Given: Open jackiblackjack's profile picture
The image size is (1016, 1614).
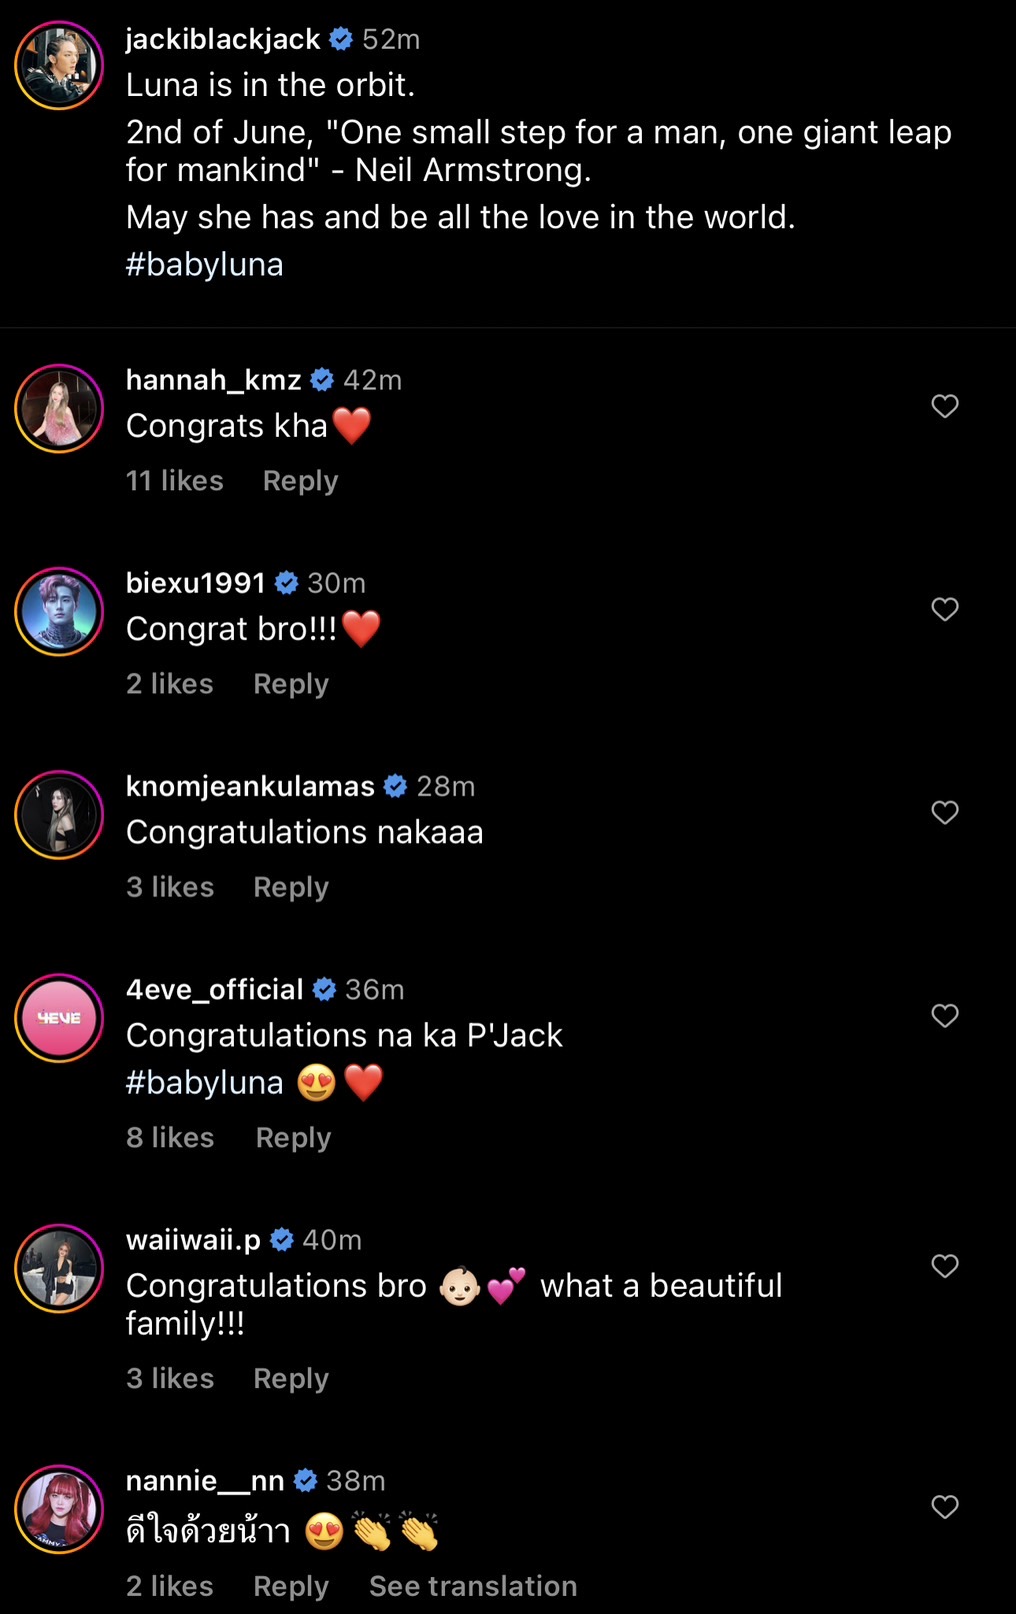Looking at the screenshot, I should tap(59, 65).
